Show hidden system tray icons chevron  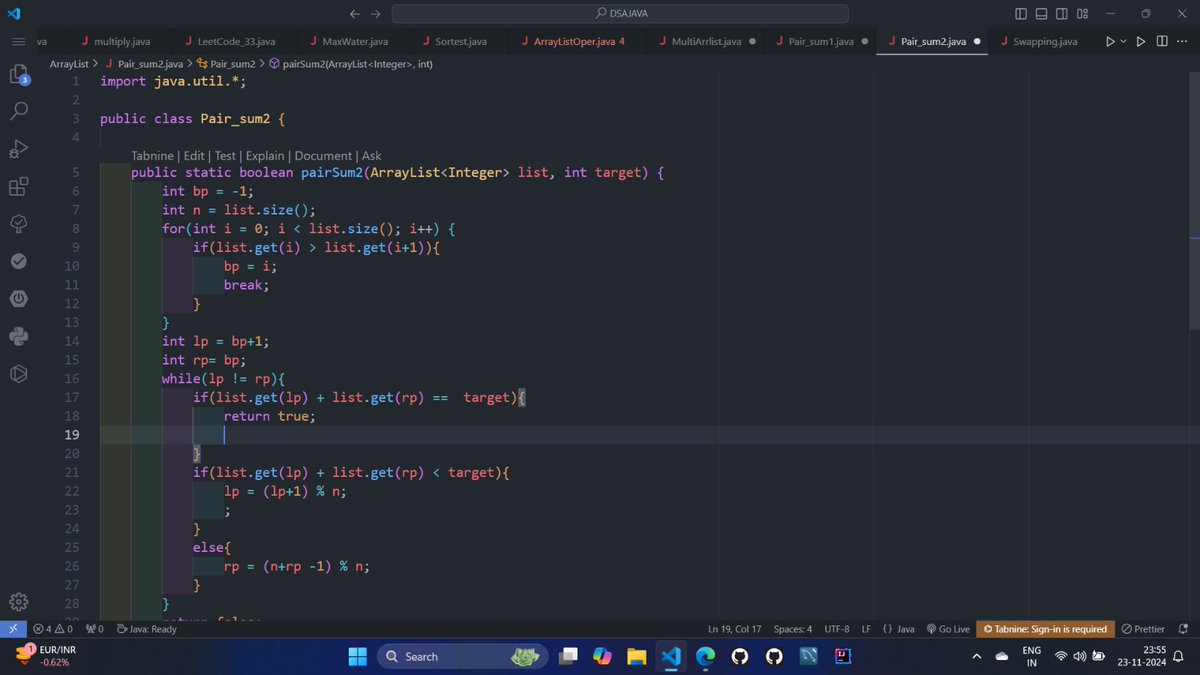coord(976,656)
